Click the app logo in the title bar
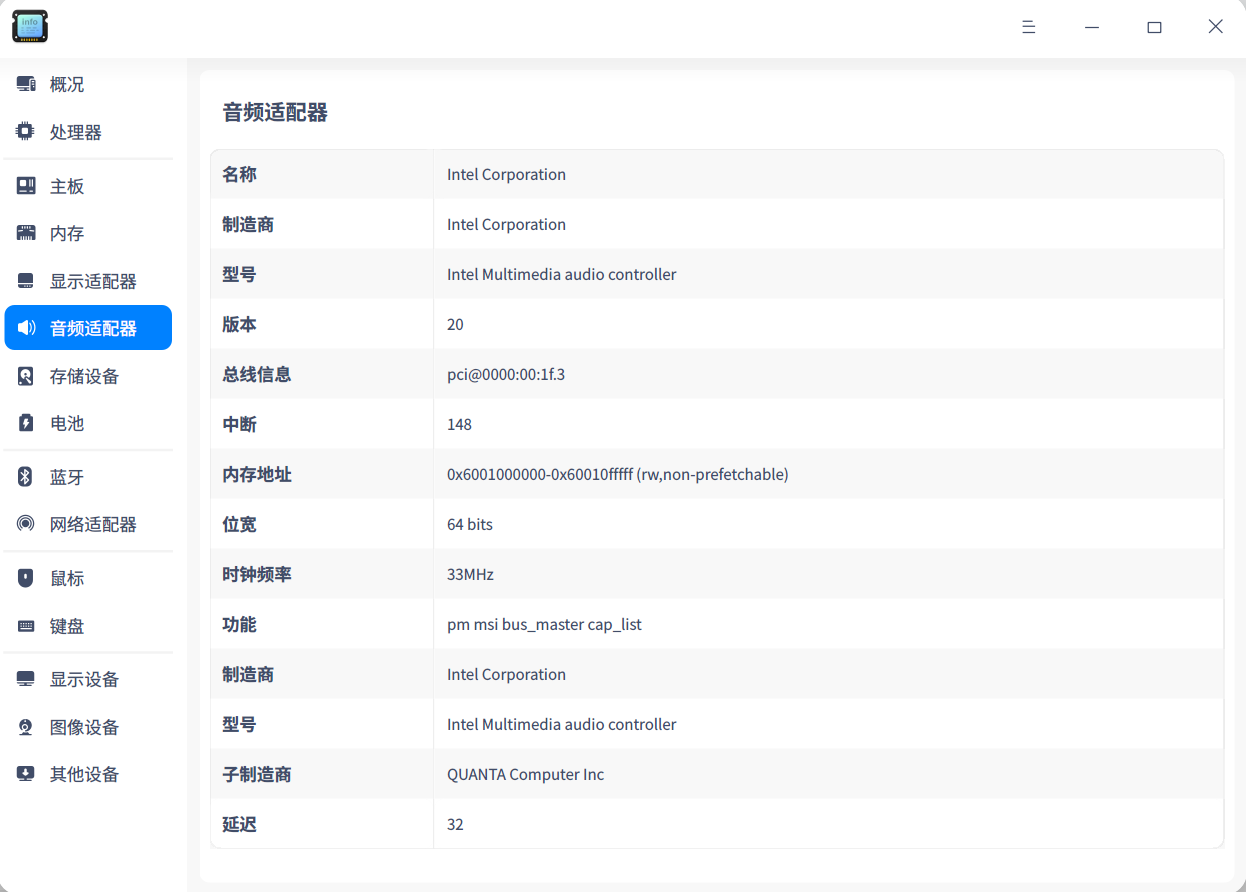This screenshot has width=1246, height=892. tap(30, 26)
